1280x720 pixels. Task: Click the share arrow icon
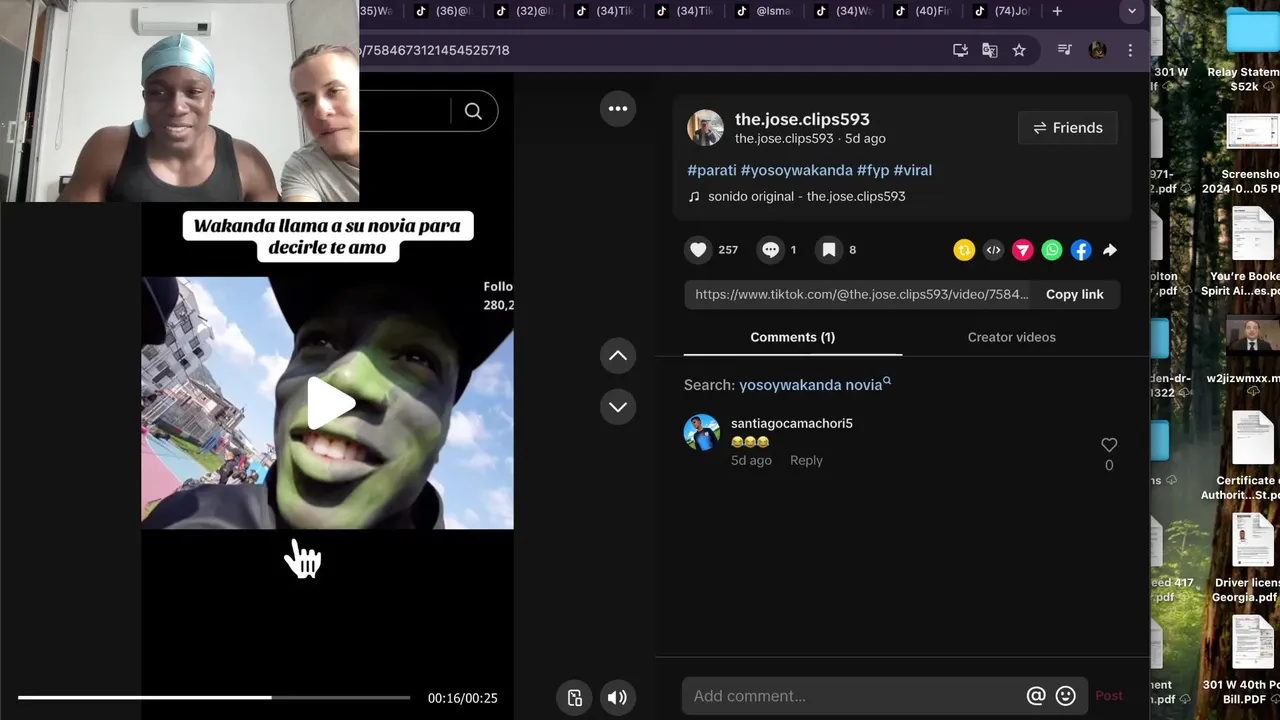point(1110,250)
